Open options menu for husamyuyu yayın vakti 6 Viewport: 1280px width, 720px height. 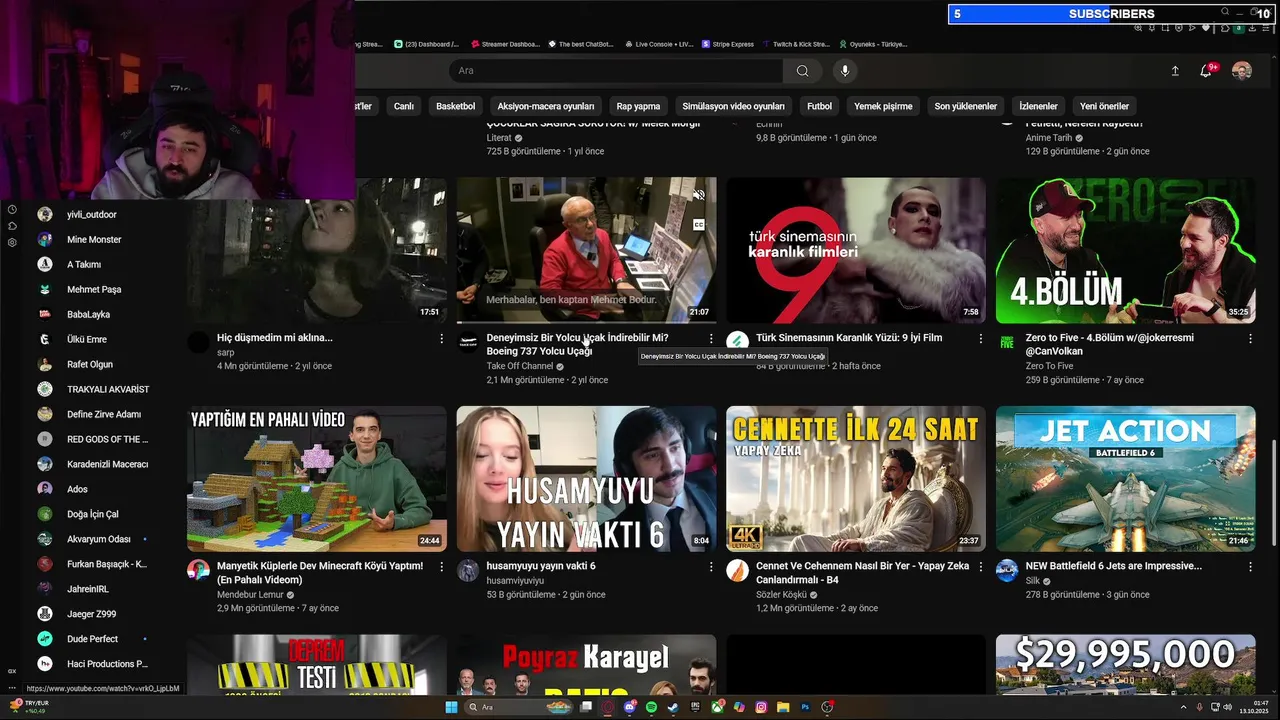coord(711,567)
